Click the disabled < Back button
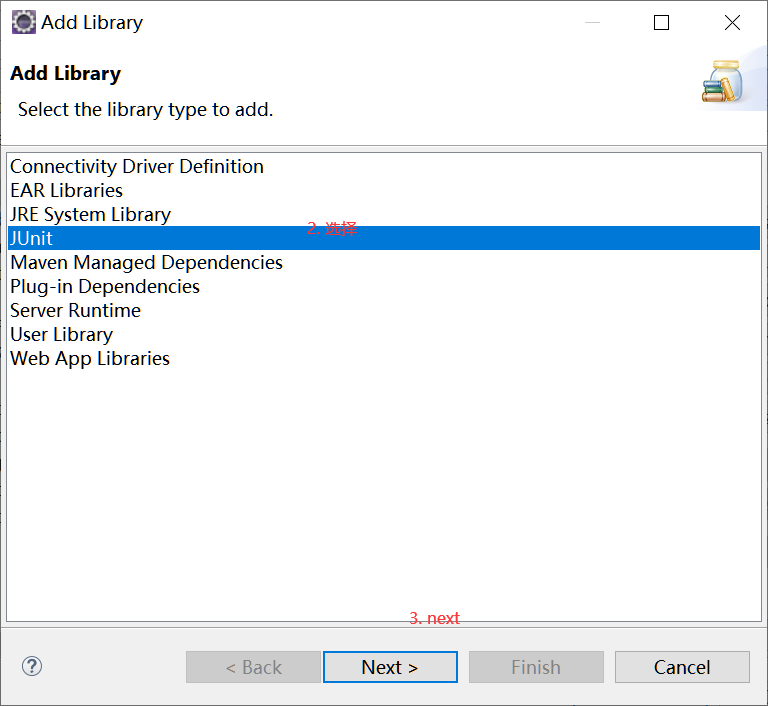768x706 pixels. click(x=253, y=667)
